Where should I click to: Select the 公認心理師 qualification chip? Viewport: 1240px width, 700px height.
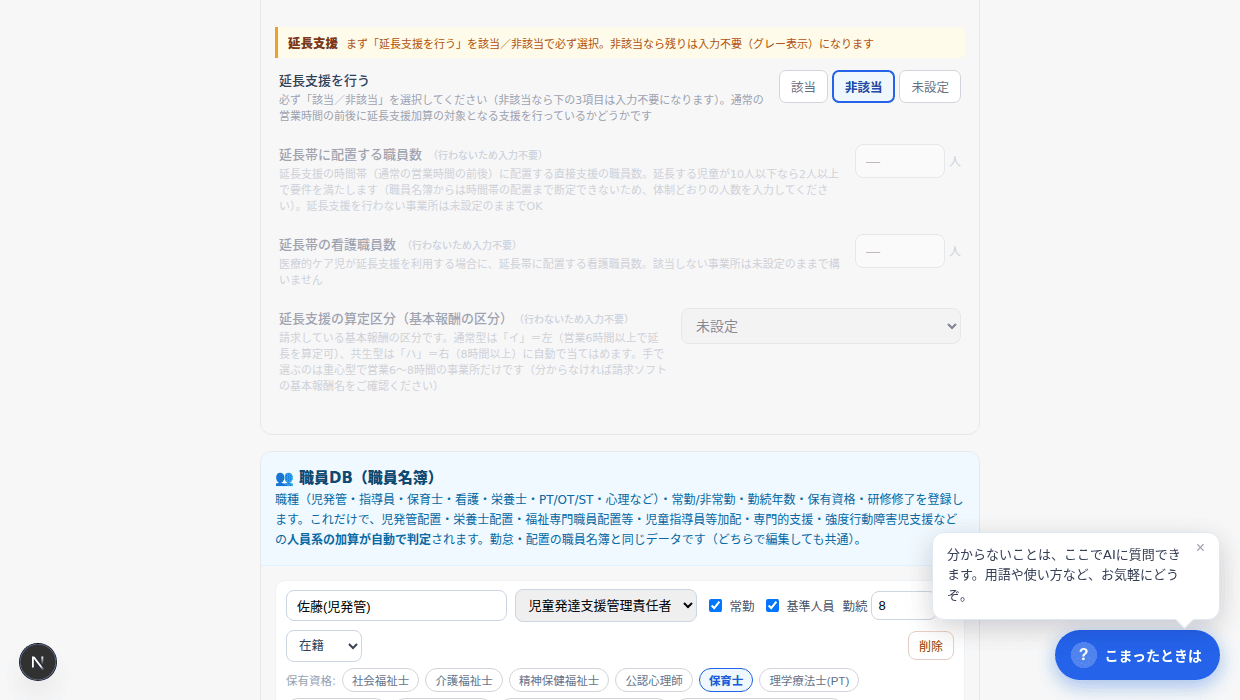654,681
